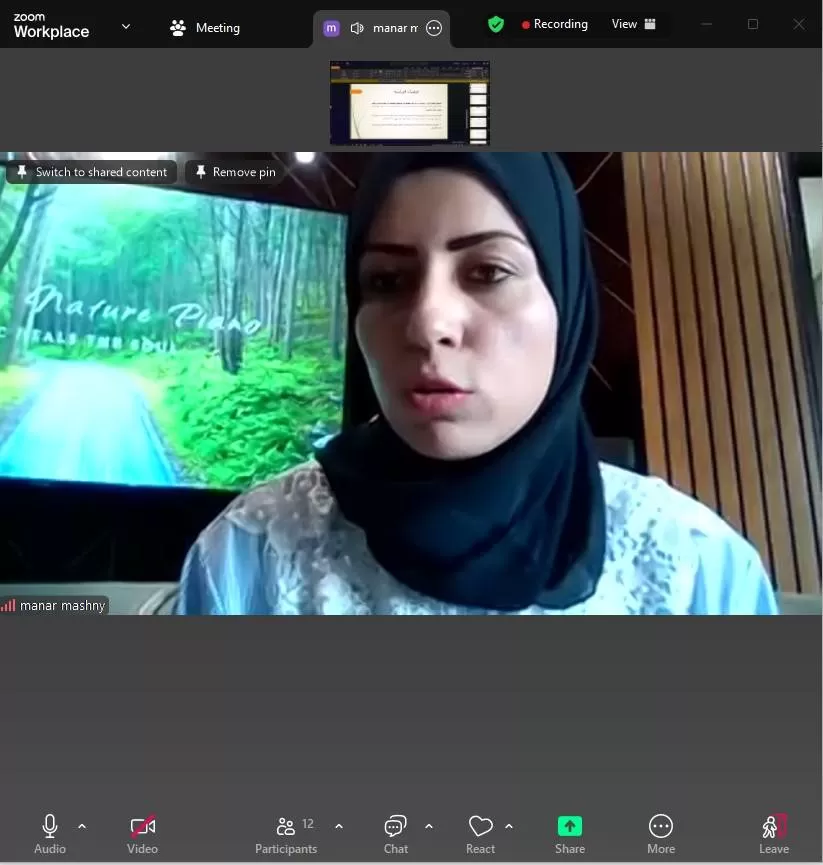Switch to shared content
The image size is (823, 865).
92,172
